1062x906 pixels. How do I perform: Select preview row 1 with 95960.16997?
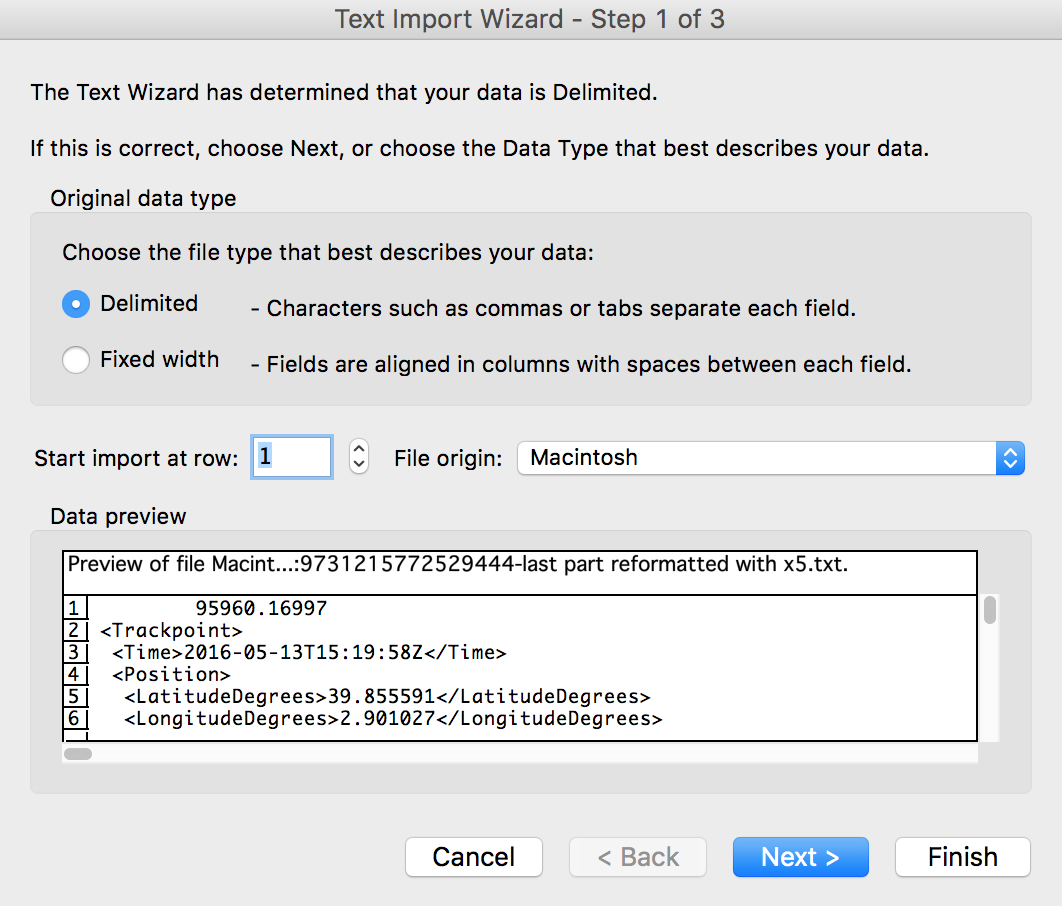(x=260, y=608)
